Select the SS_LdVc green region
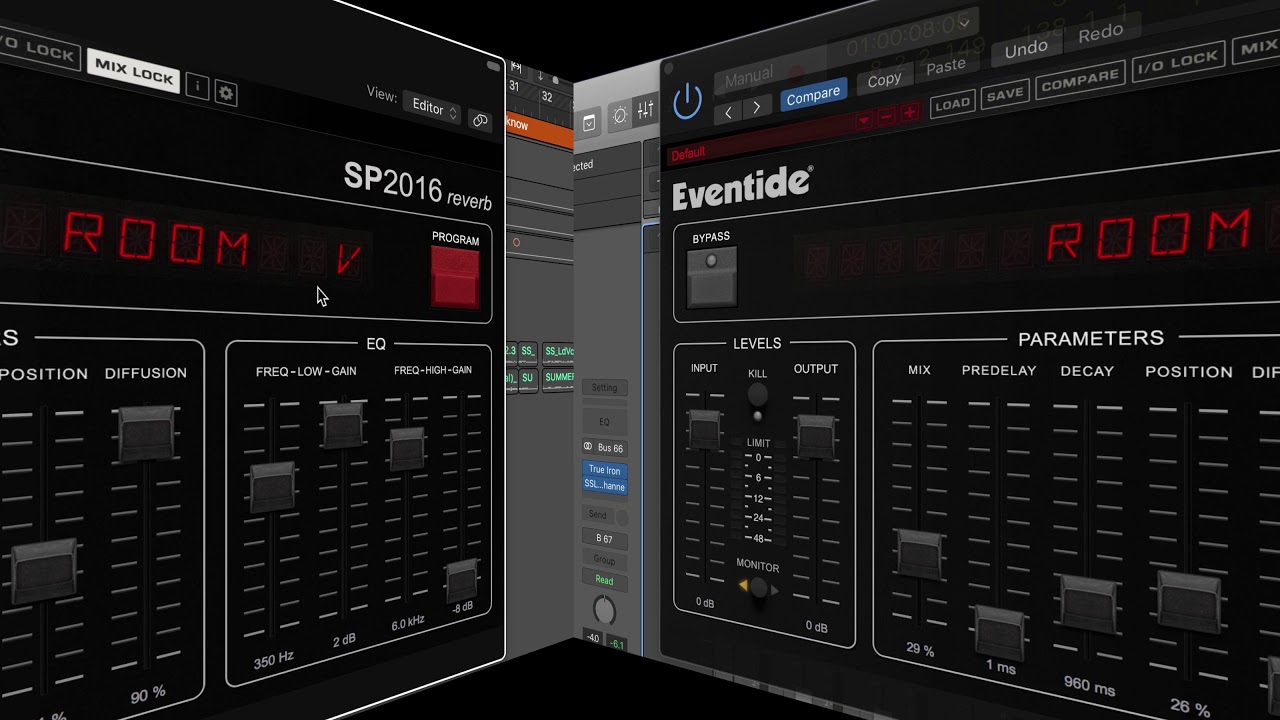This screenshot has height=720, width=1280. [558, 352]
